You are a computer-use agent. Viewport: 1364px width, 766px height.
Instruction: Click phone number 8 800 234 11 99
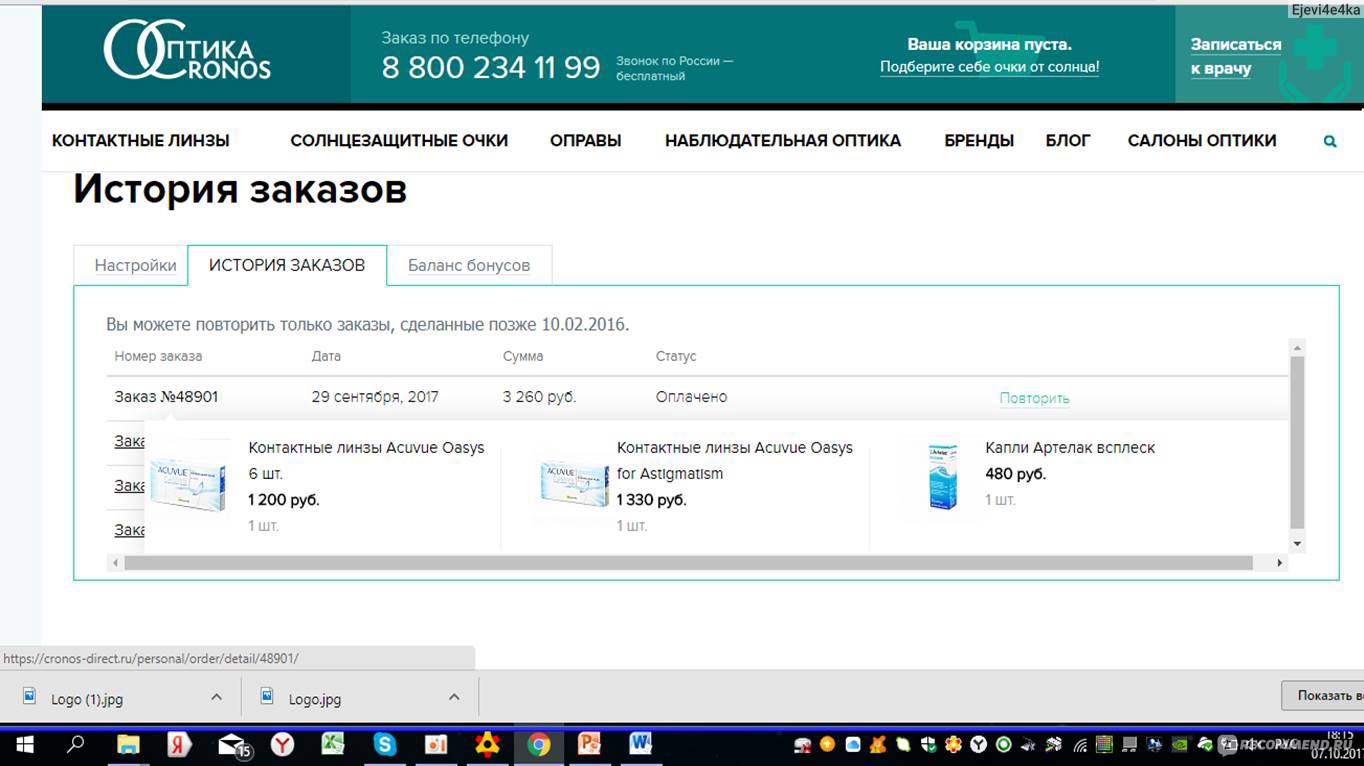click(x=491, y=67)
